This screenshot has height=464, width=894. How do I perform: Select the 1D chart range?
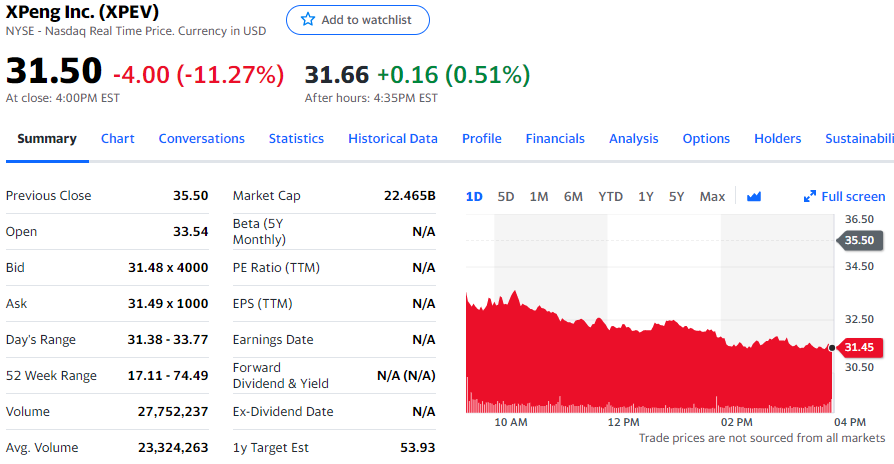pos(474,197)
